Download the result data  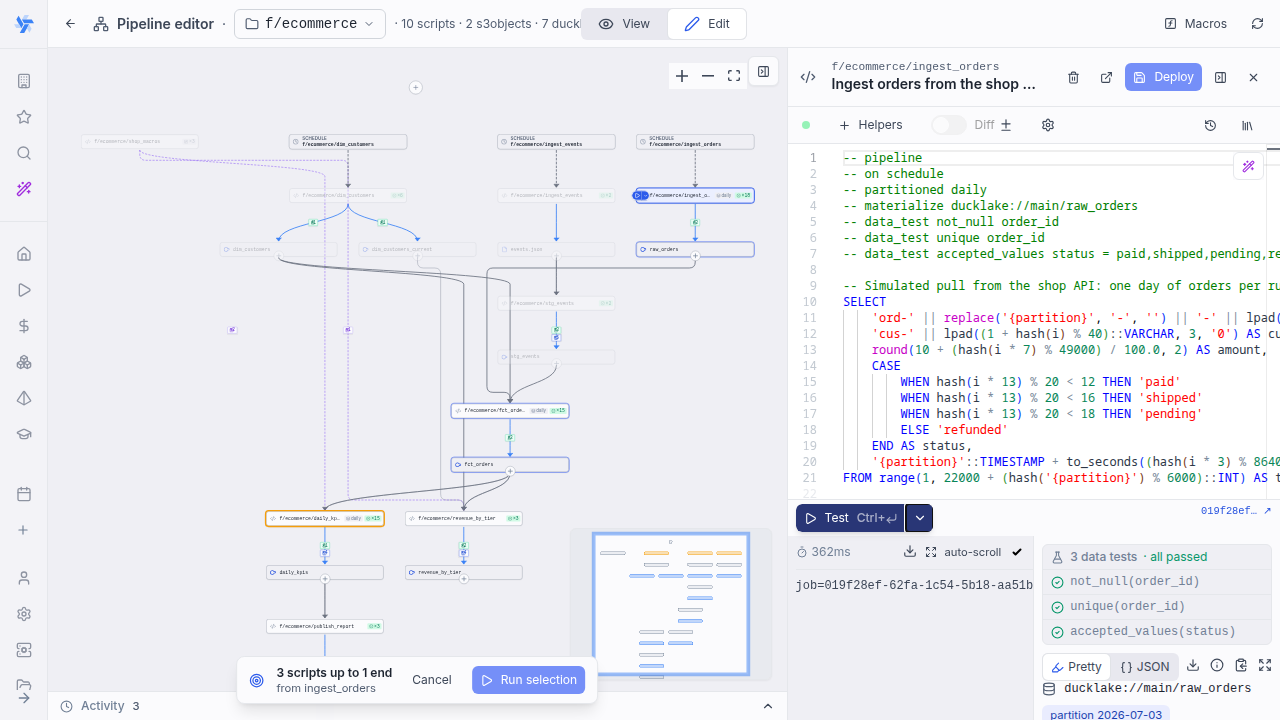[1193, 665]
